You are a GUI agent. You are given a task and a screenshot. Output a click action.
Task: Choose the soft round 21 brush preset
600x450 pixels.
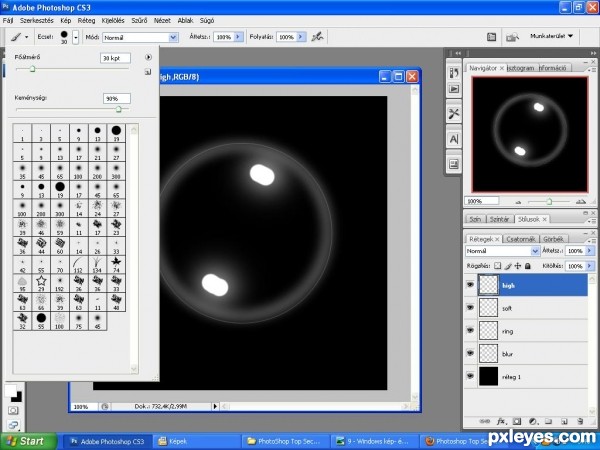[x=98, y=152]
